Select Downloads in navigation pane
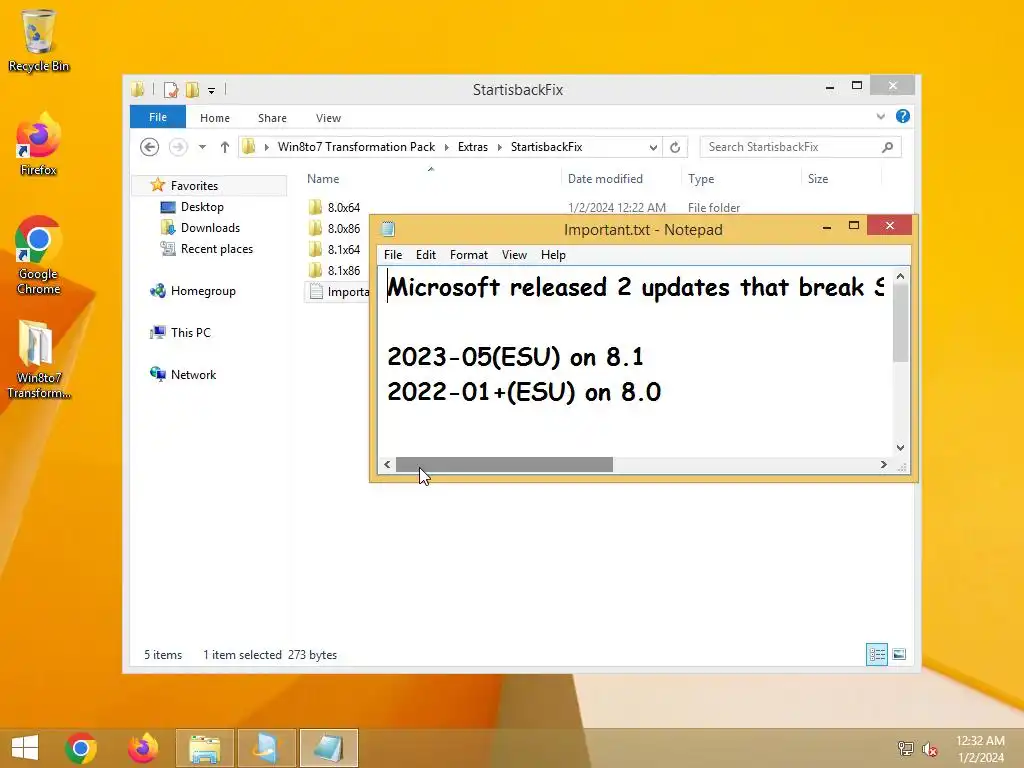Viewport: 1024px width, 768px height. (x=210, y=228)
